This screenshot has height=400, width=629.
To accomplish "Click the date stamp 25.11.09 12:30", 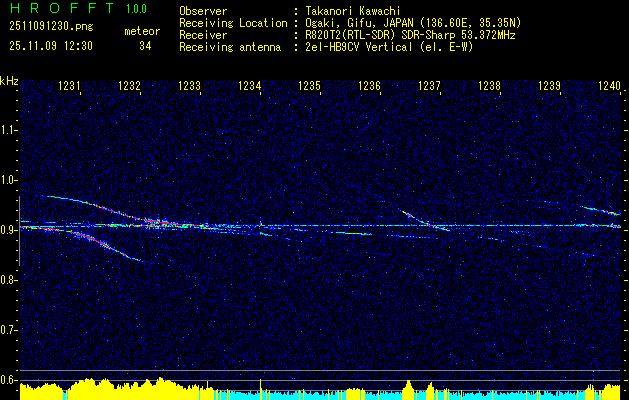I will coord(51,46).
